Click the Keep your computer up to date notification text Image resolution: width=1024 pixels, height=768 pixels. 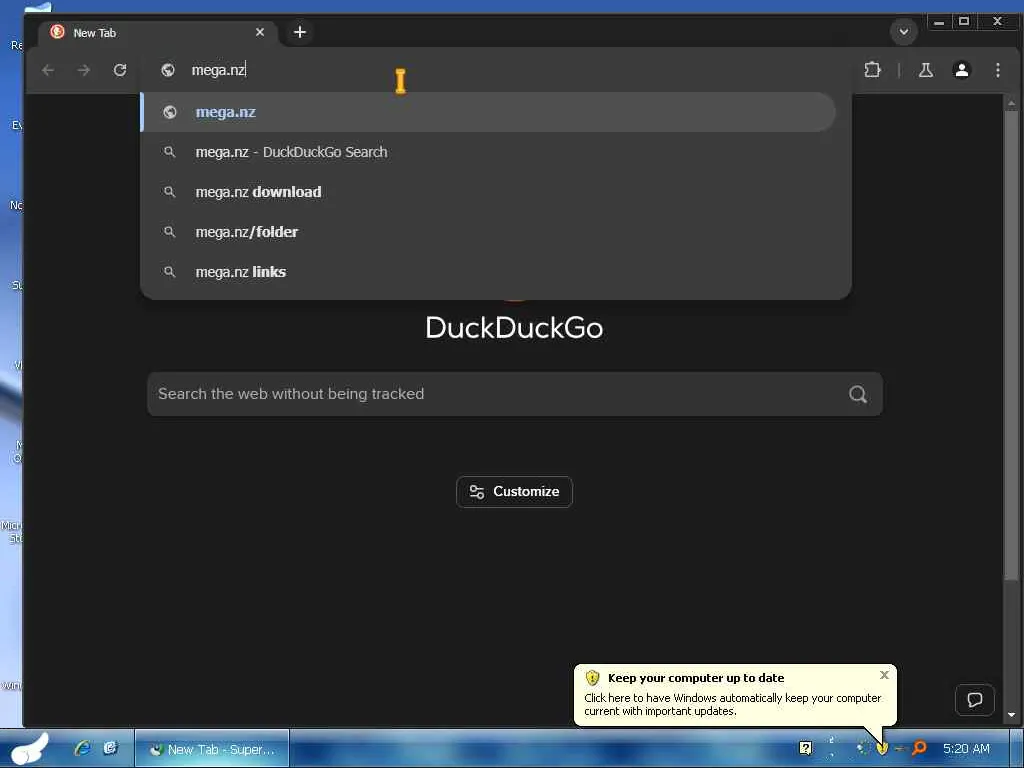696,678
